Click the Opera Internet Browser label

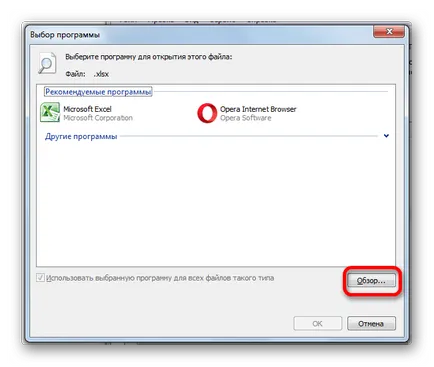pyautogui.click(x=258, y=109)
